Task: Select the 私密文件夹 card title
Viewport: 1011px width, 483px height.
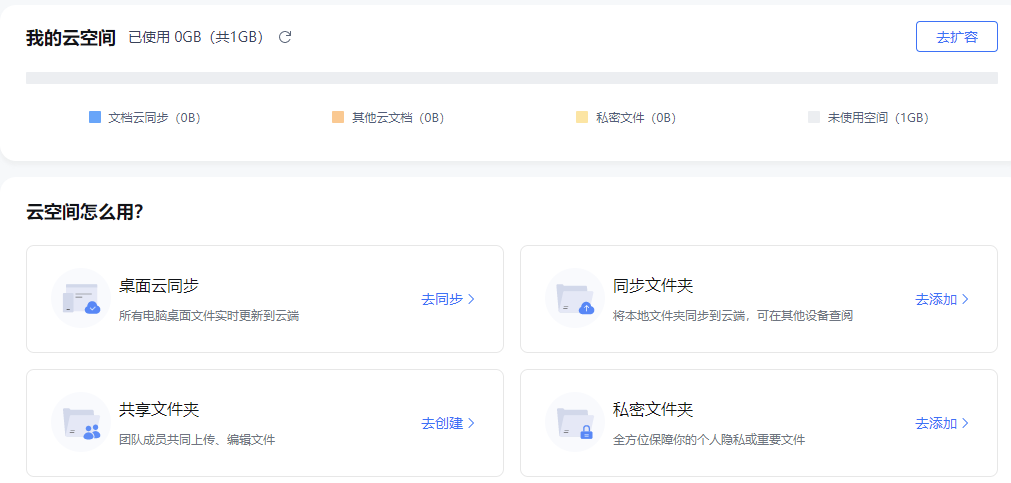Action: [653, 409]
